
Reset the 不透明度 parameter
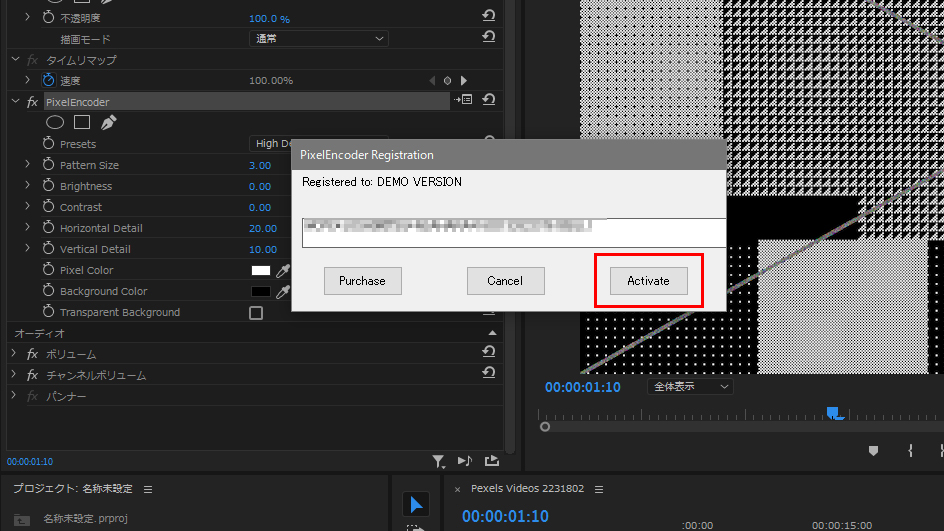click(489, 16)
